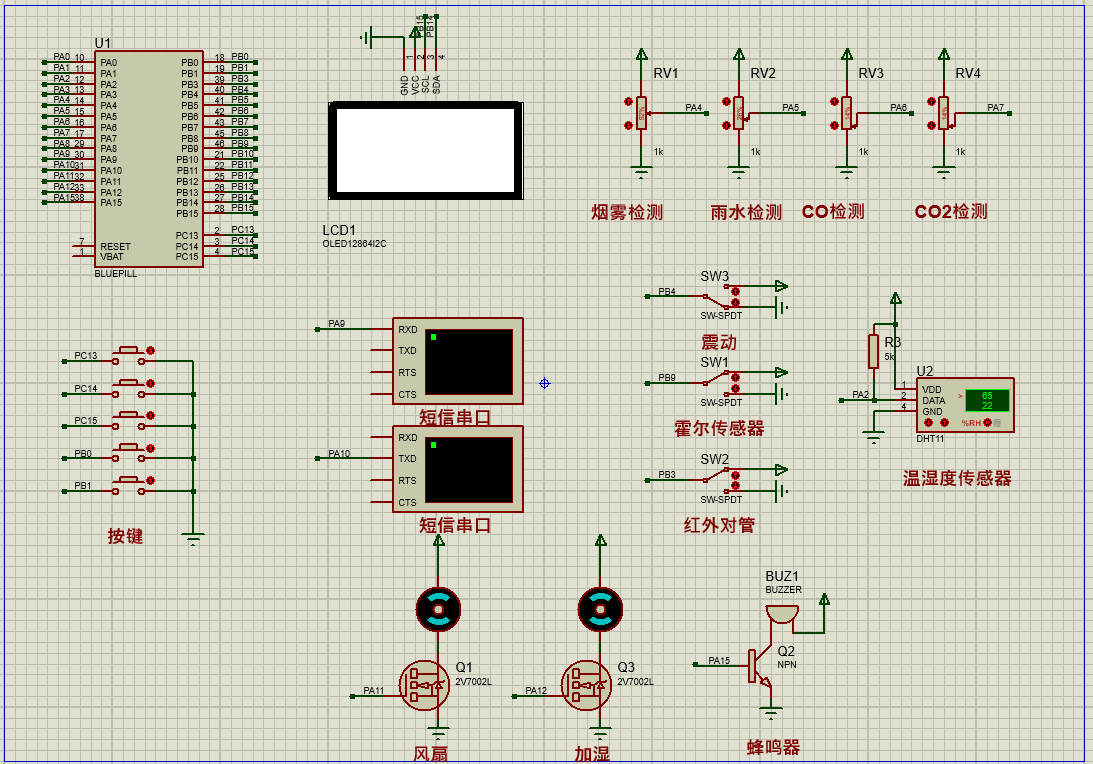This screenshot has height=764, width=1093.
Task: Decrease RV2 with its lower red dot
Action: (x=726, y=125)
